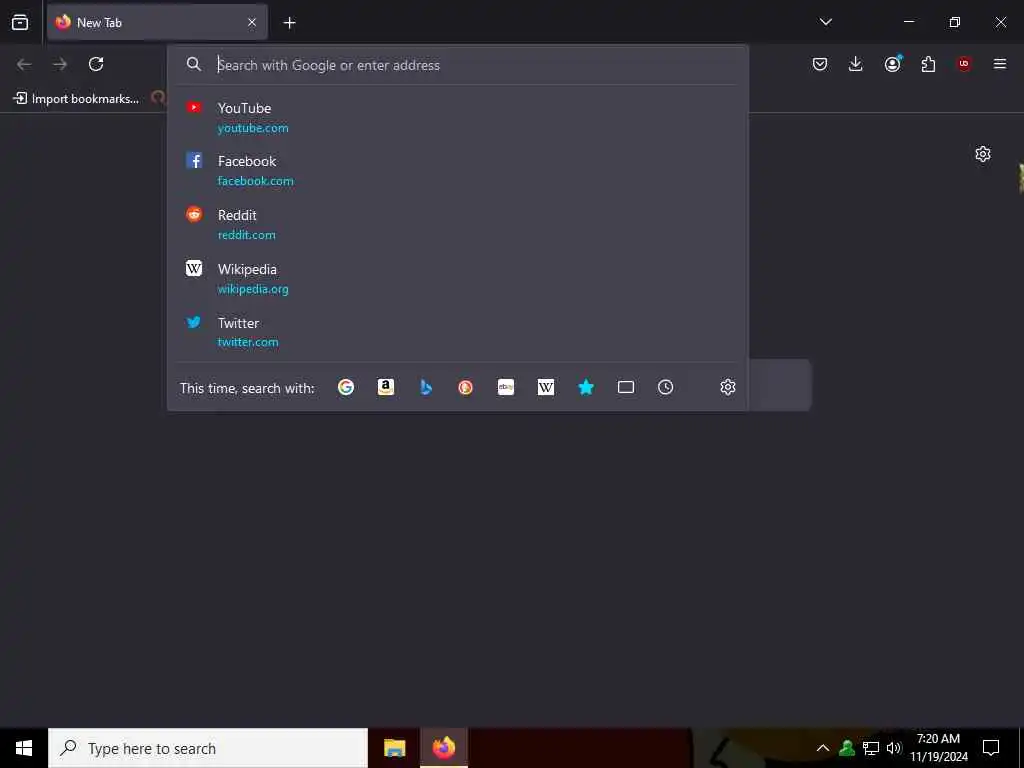
Task: Open the Firefox application menu
Action: [x=1000, y=64]
